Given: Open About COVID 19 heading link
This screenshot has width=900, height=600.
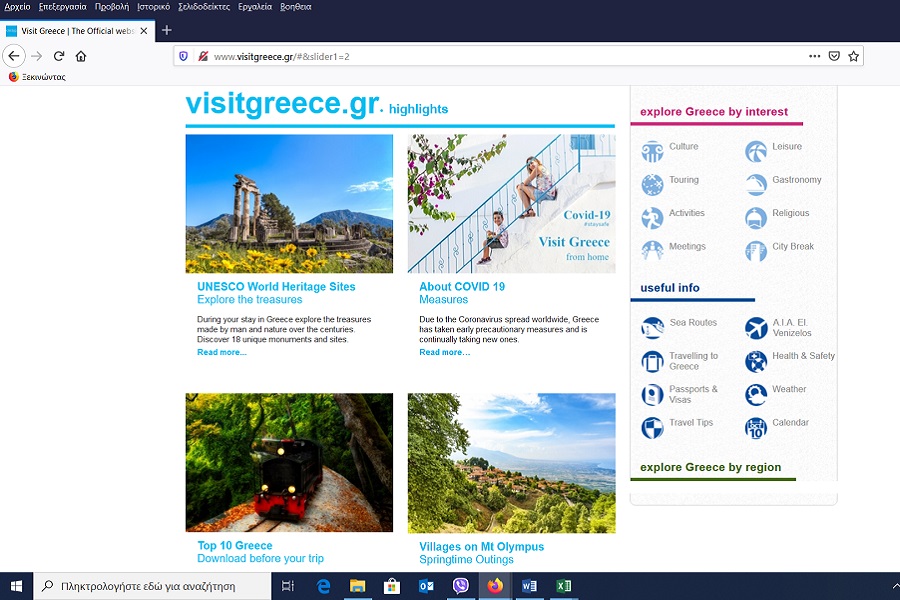Looking at the screenshot, I should coord(462,287).
